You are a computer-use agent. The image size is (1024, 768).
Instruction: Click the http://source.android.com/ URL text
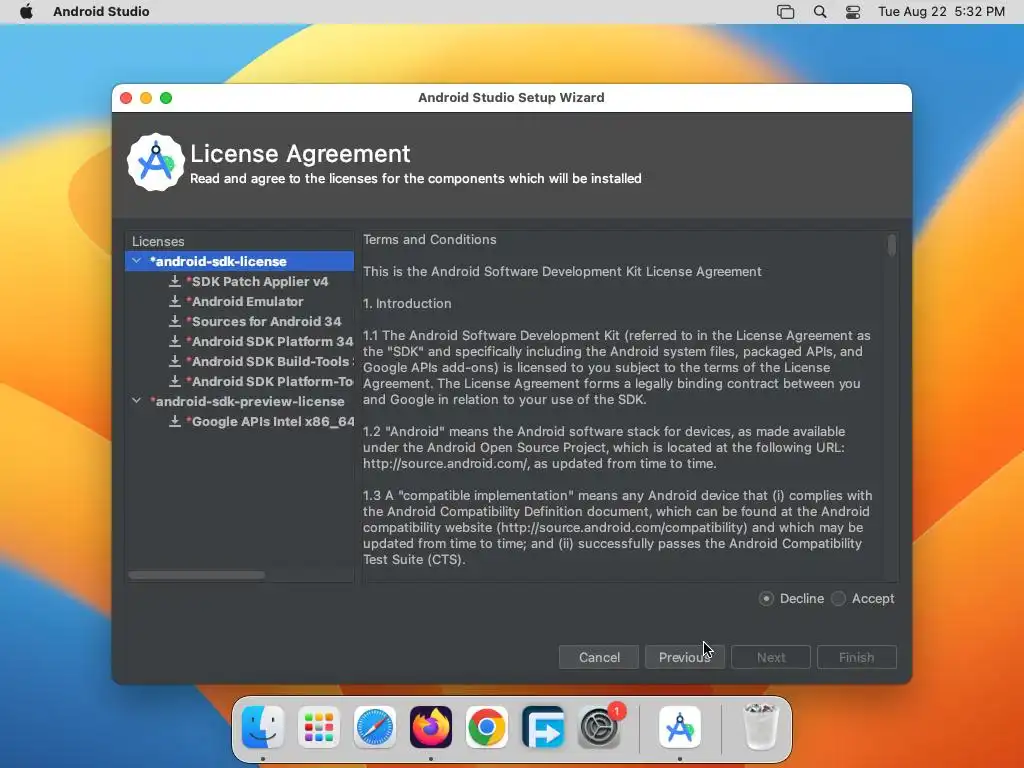(x=445, y=464)
